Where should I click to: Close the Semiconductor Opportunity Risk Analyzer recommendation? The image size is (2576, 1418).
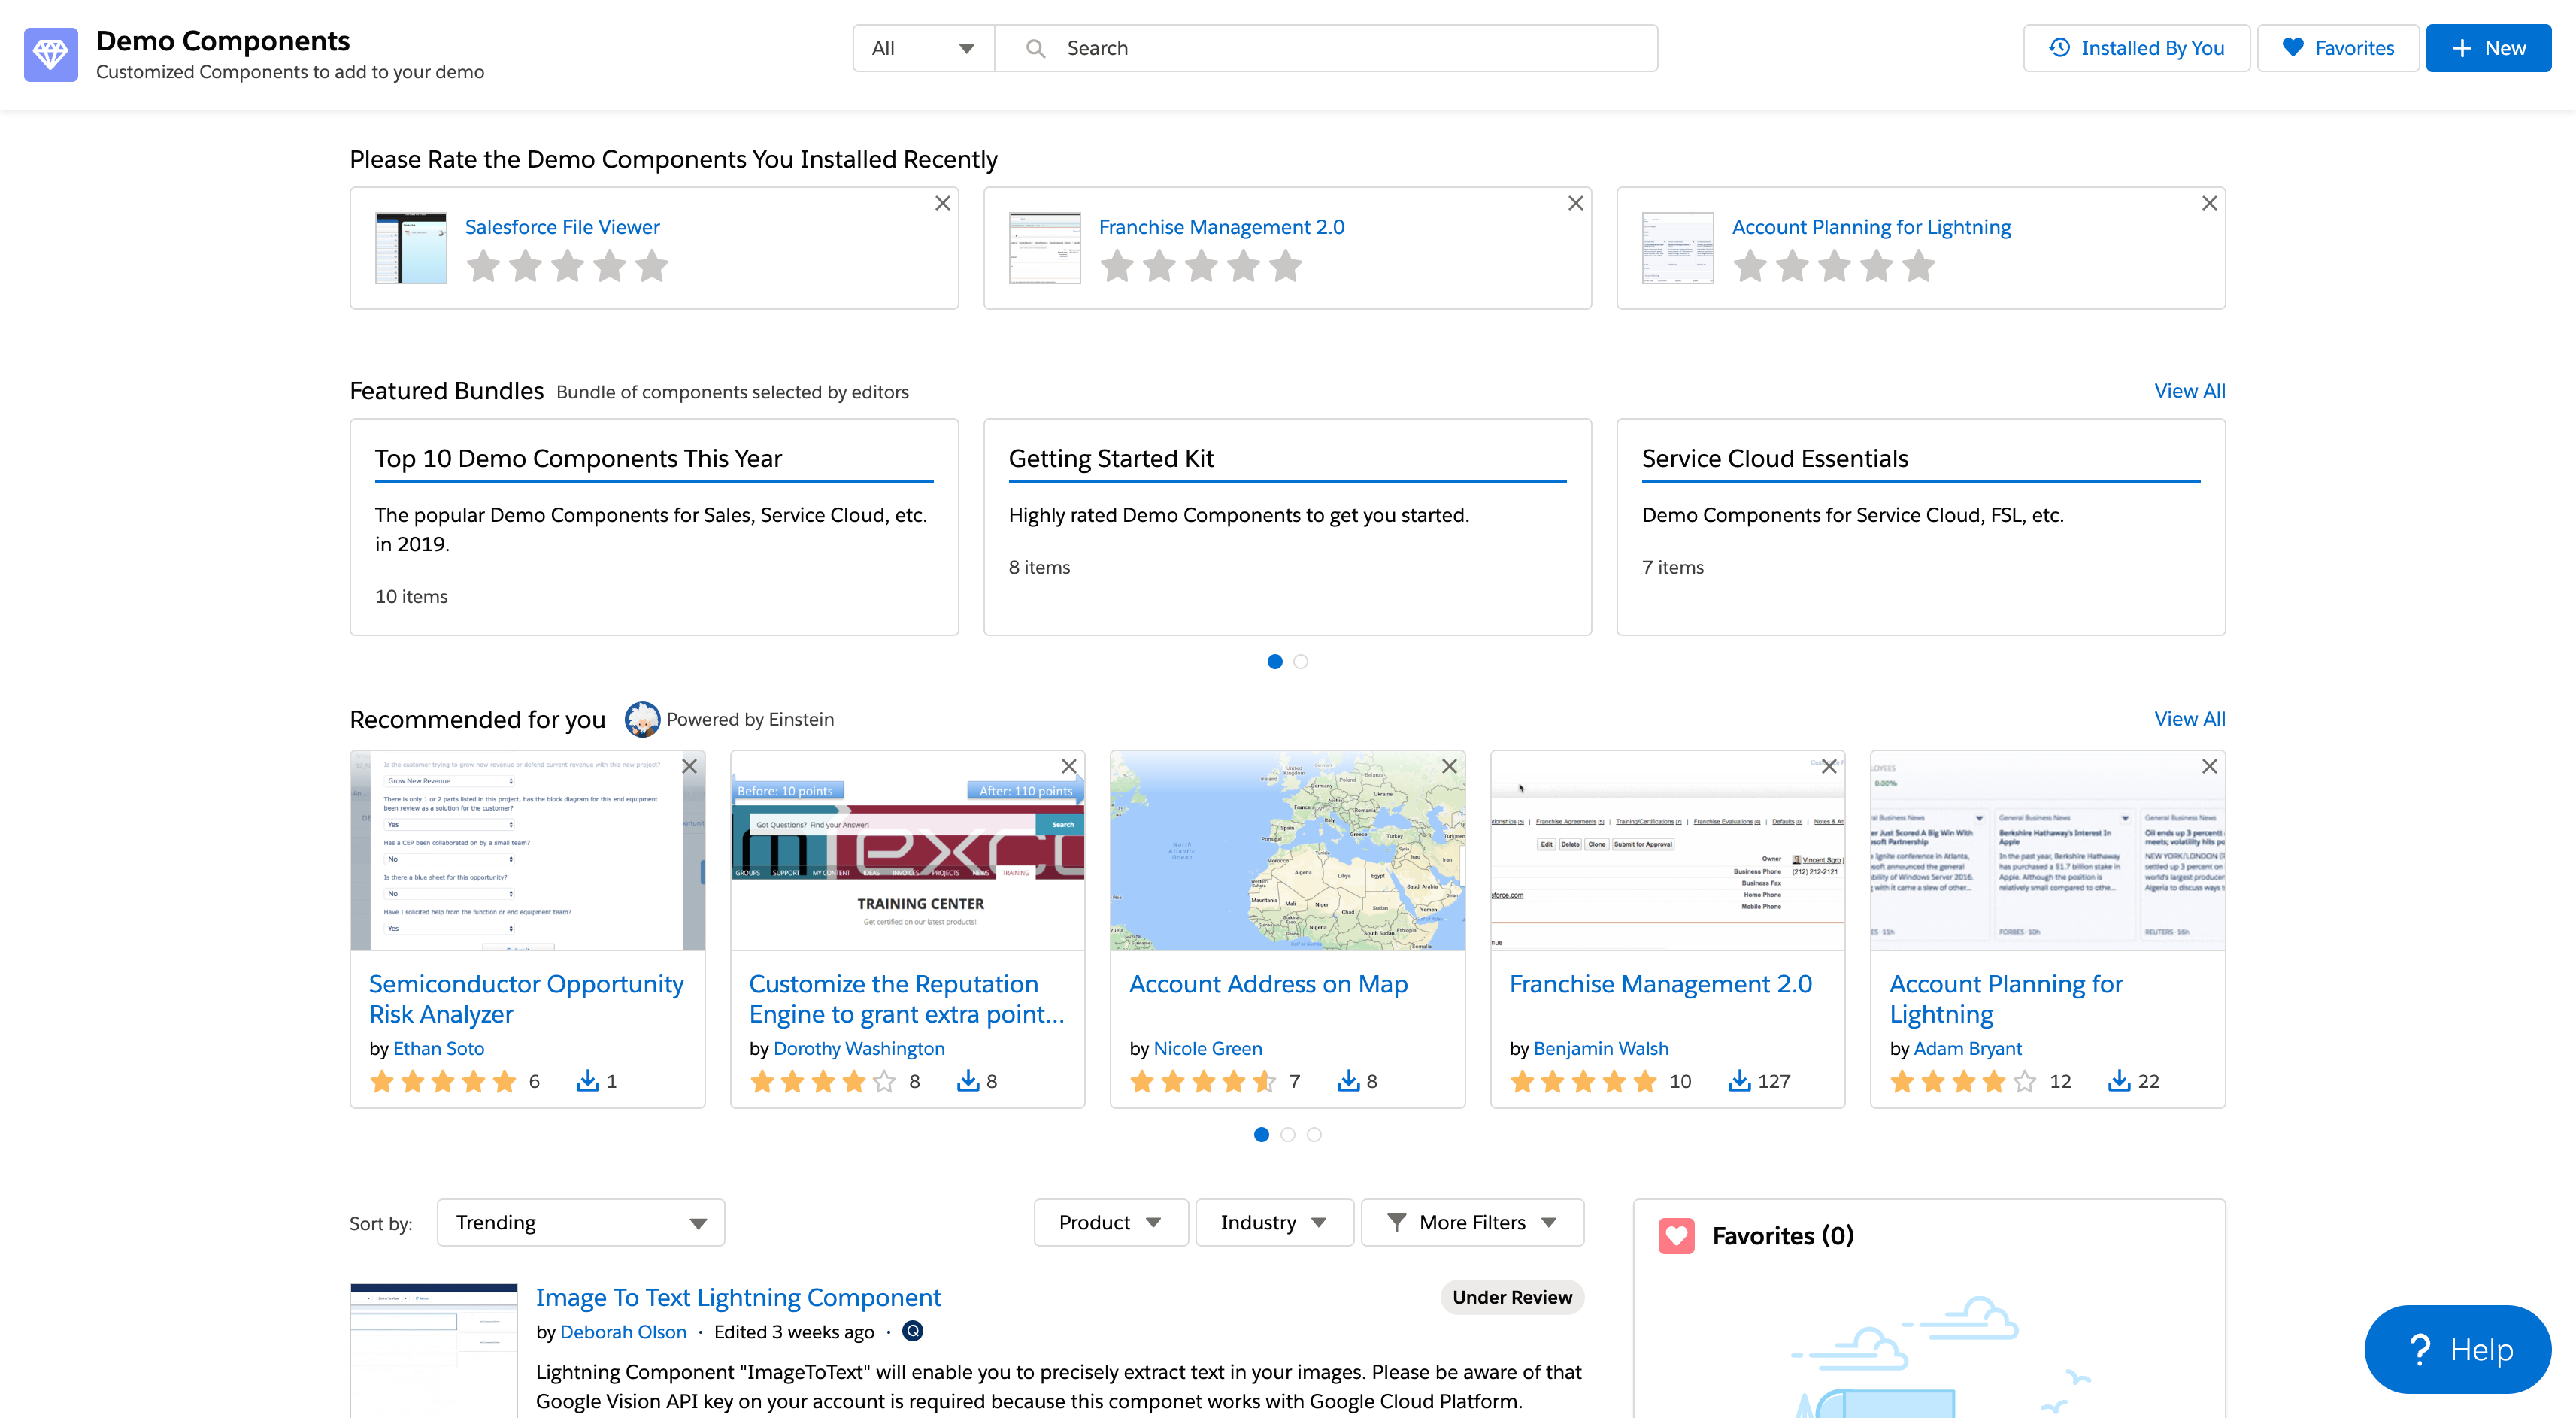[689, 766]
